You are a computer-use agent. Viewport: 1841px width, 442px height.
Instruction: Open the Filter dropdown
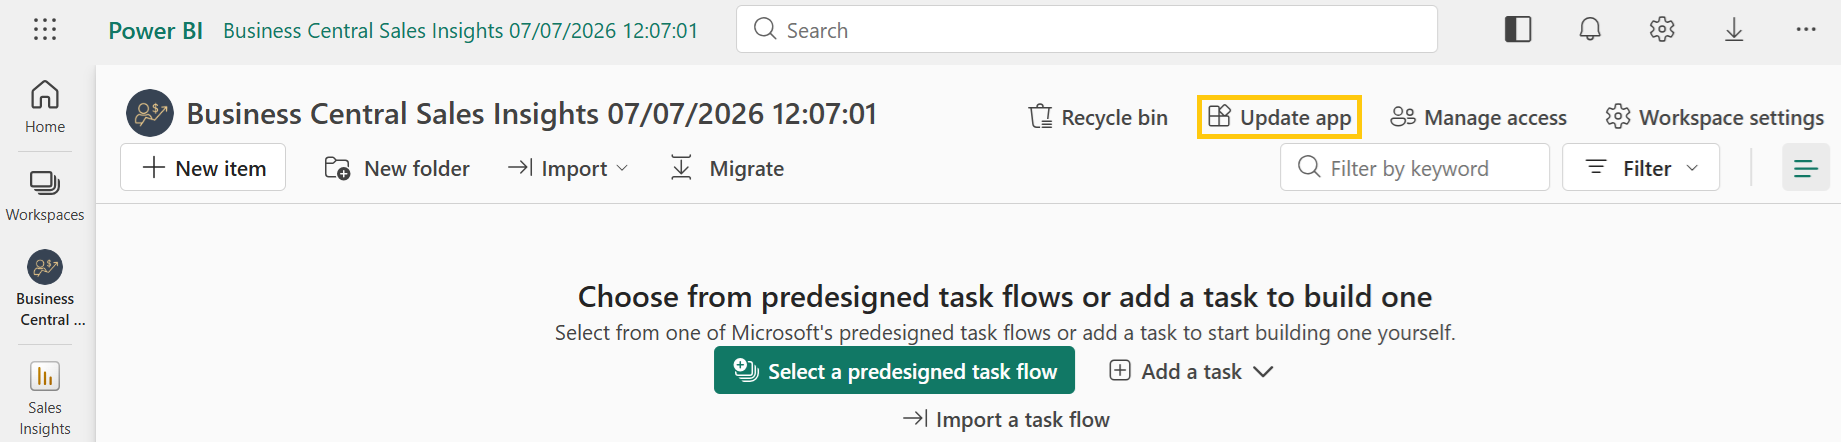1641,168
